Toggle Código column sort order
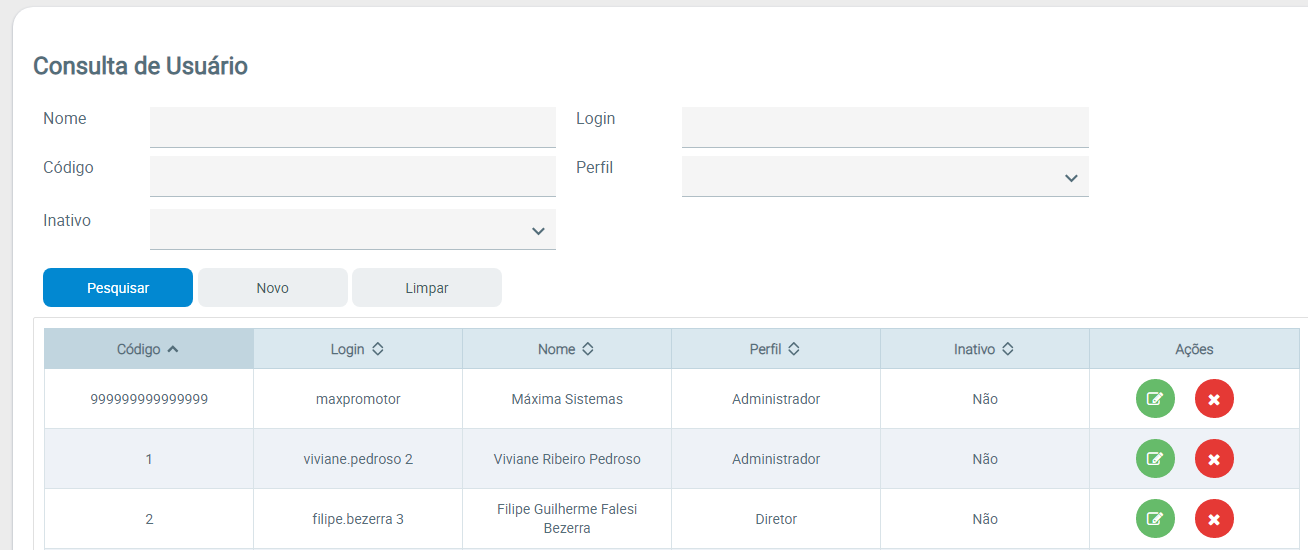Image resolution: width=1308 pixels, height=550 pixels. tap(148, 349)
